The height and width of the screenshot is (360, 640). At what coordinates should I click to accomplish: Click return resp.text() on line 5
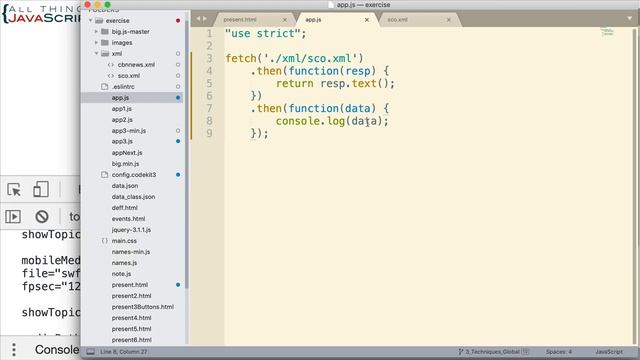335,83
